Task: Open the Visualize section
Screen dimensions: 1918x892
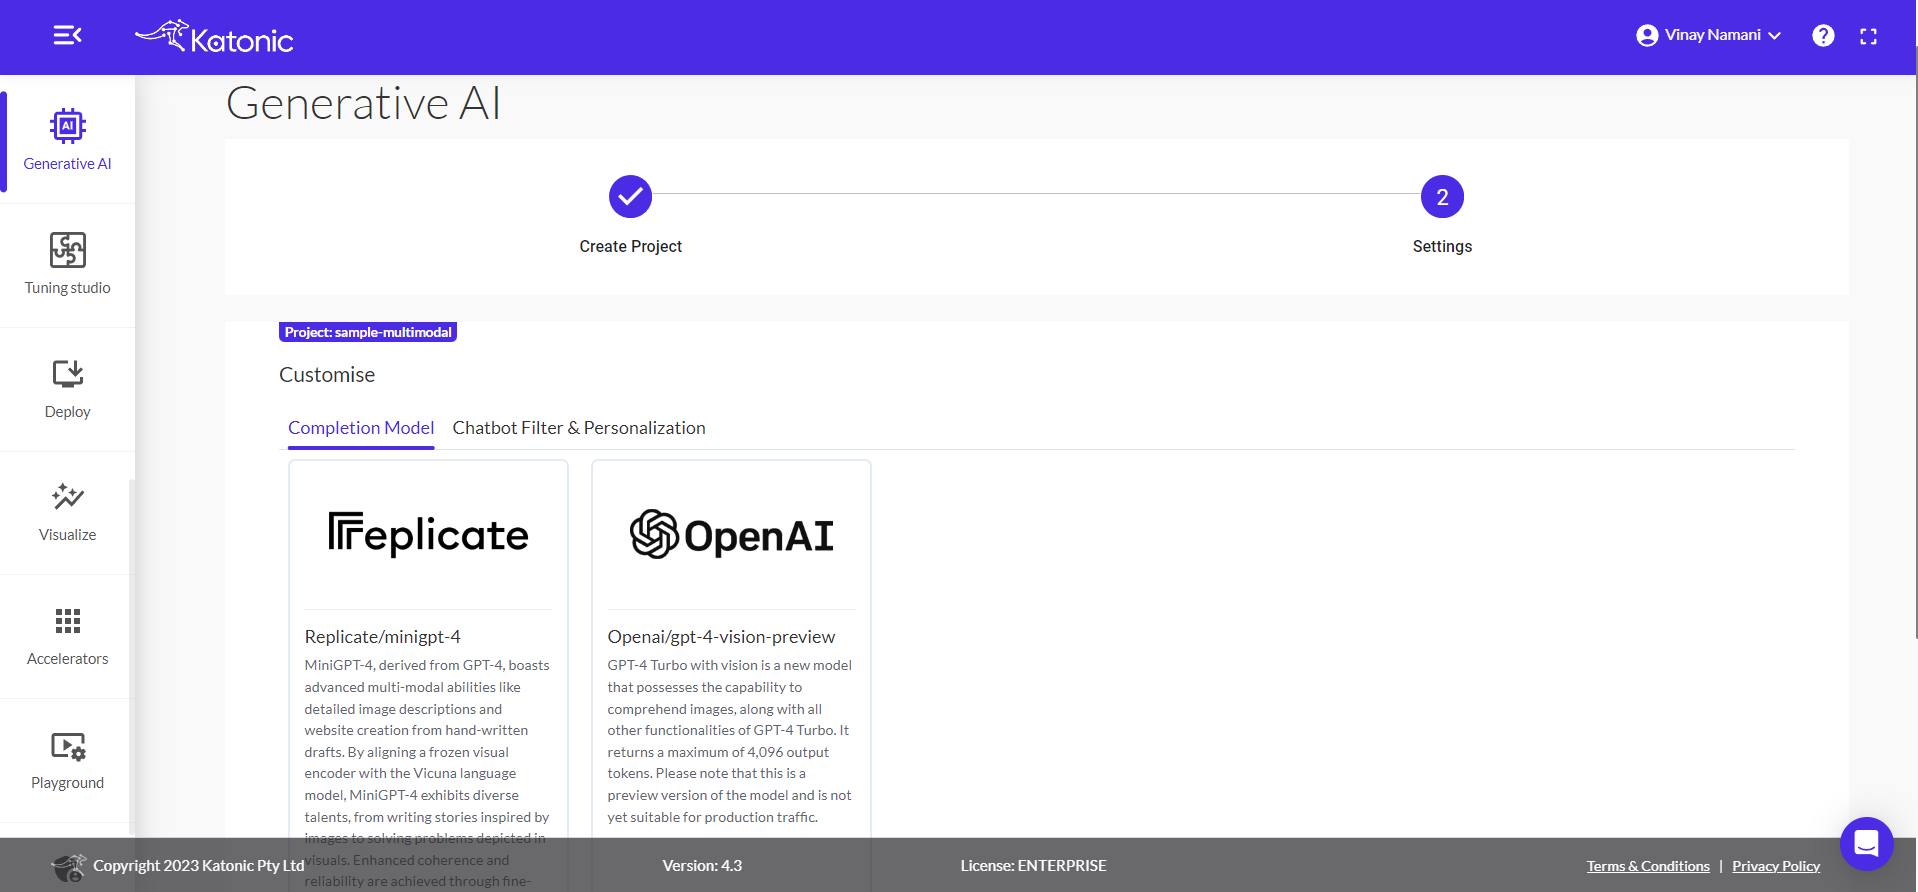Action: click(67, 512)
